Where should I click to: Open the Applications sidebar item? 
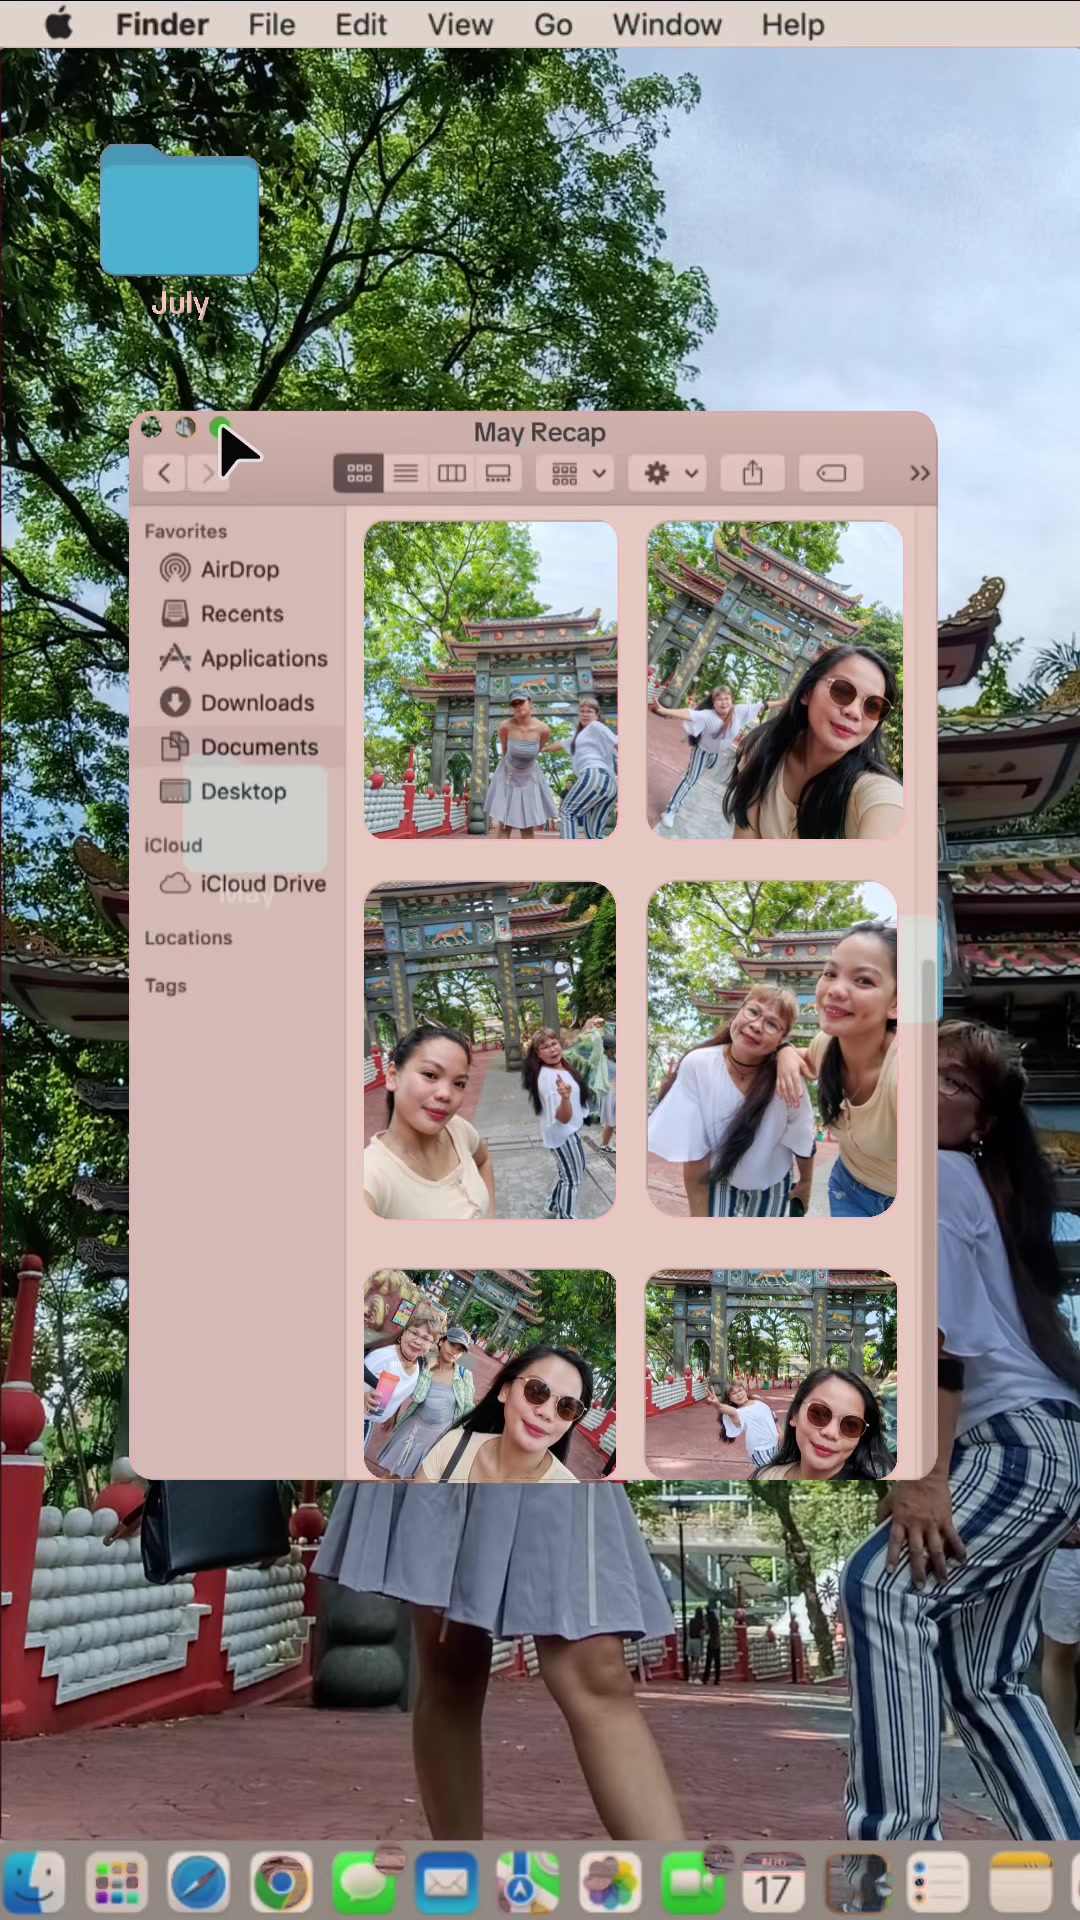[x=243, y=658]
